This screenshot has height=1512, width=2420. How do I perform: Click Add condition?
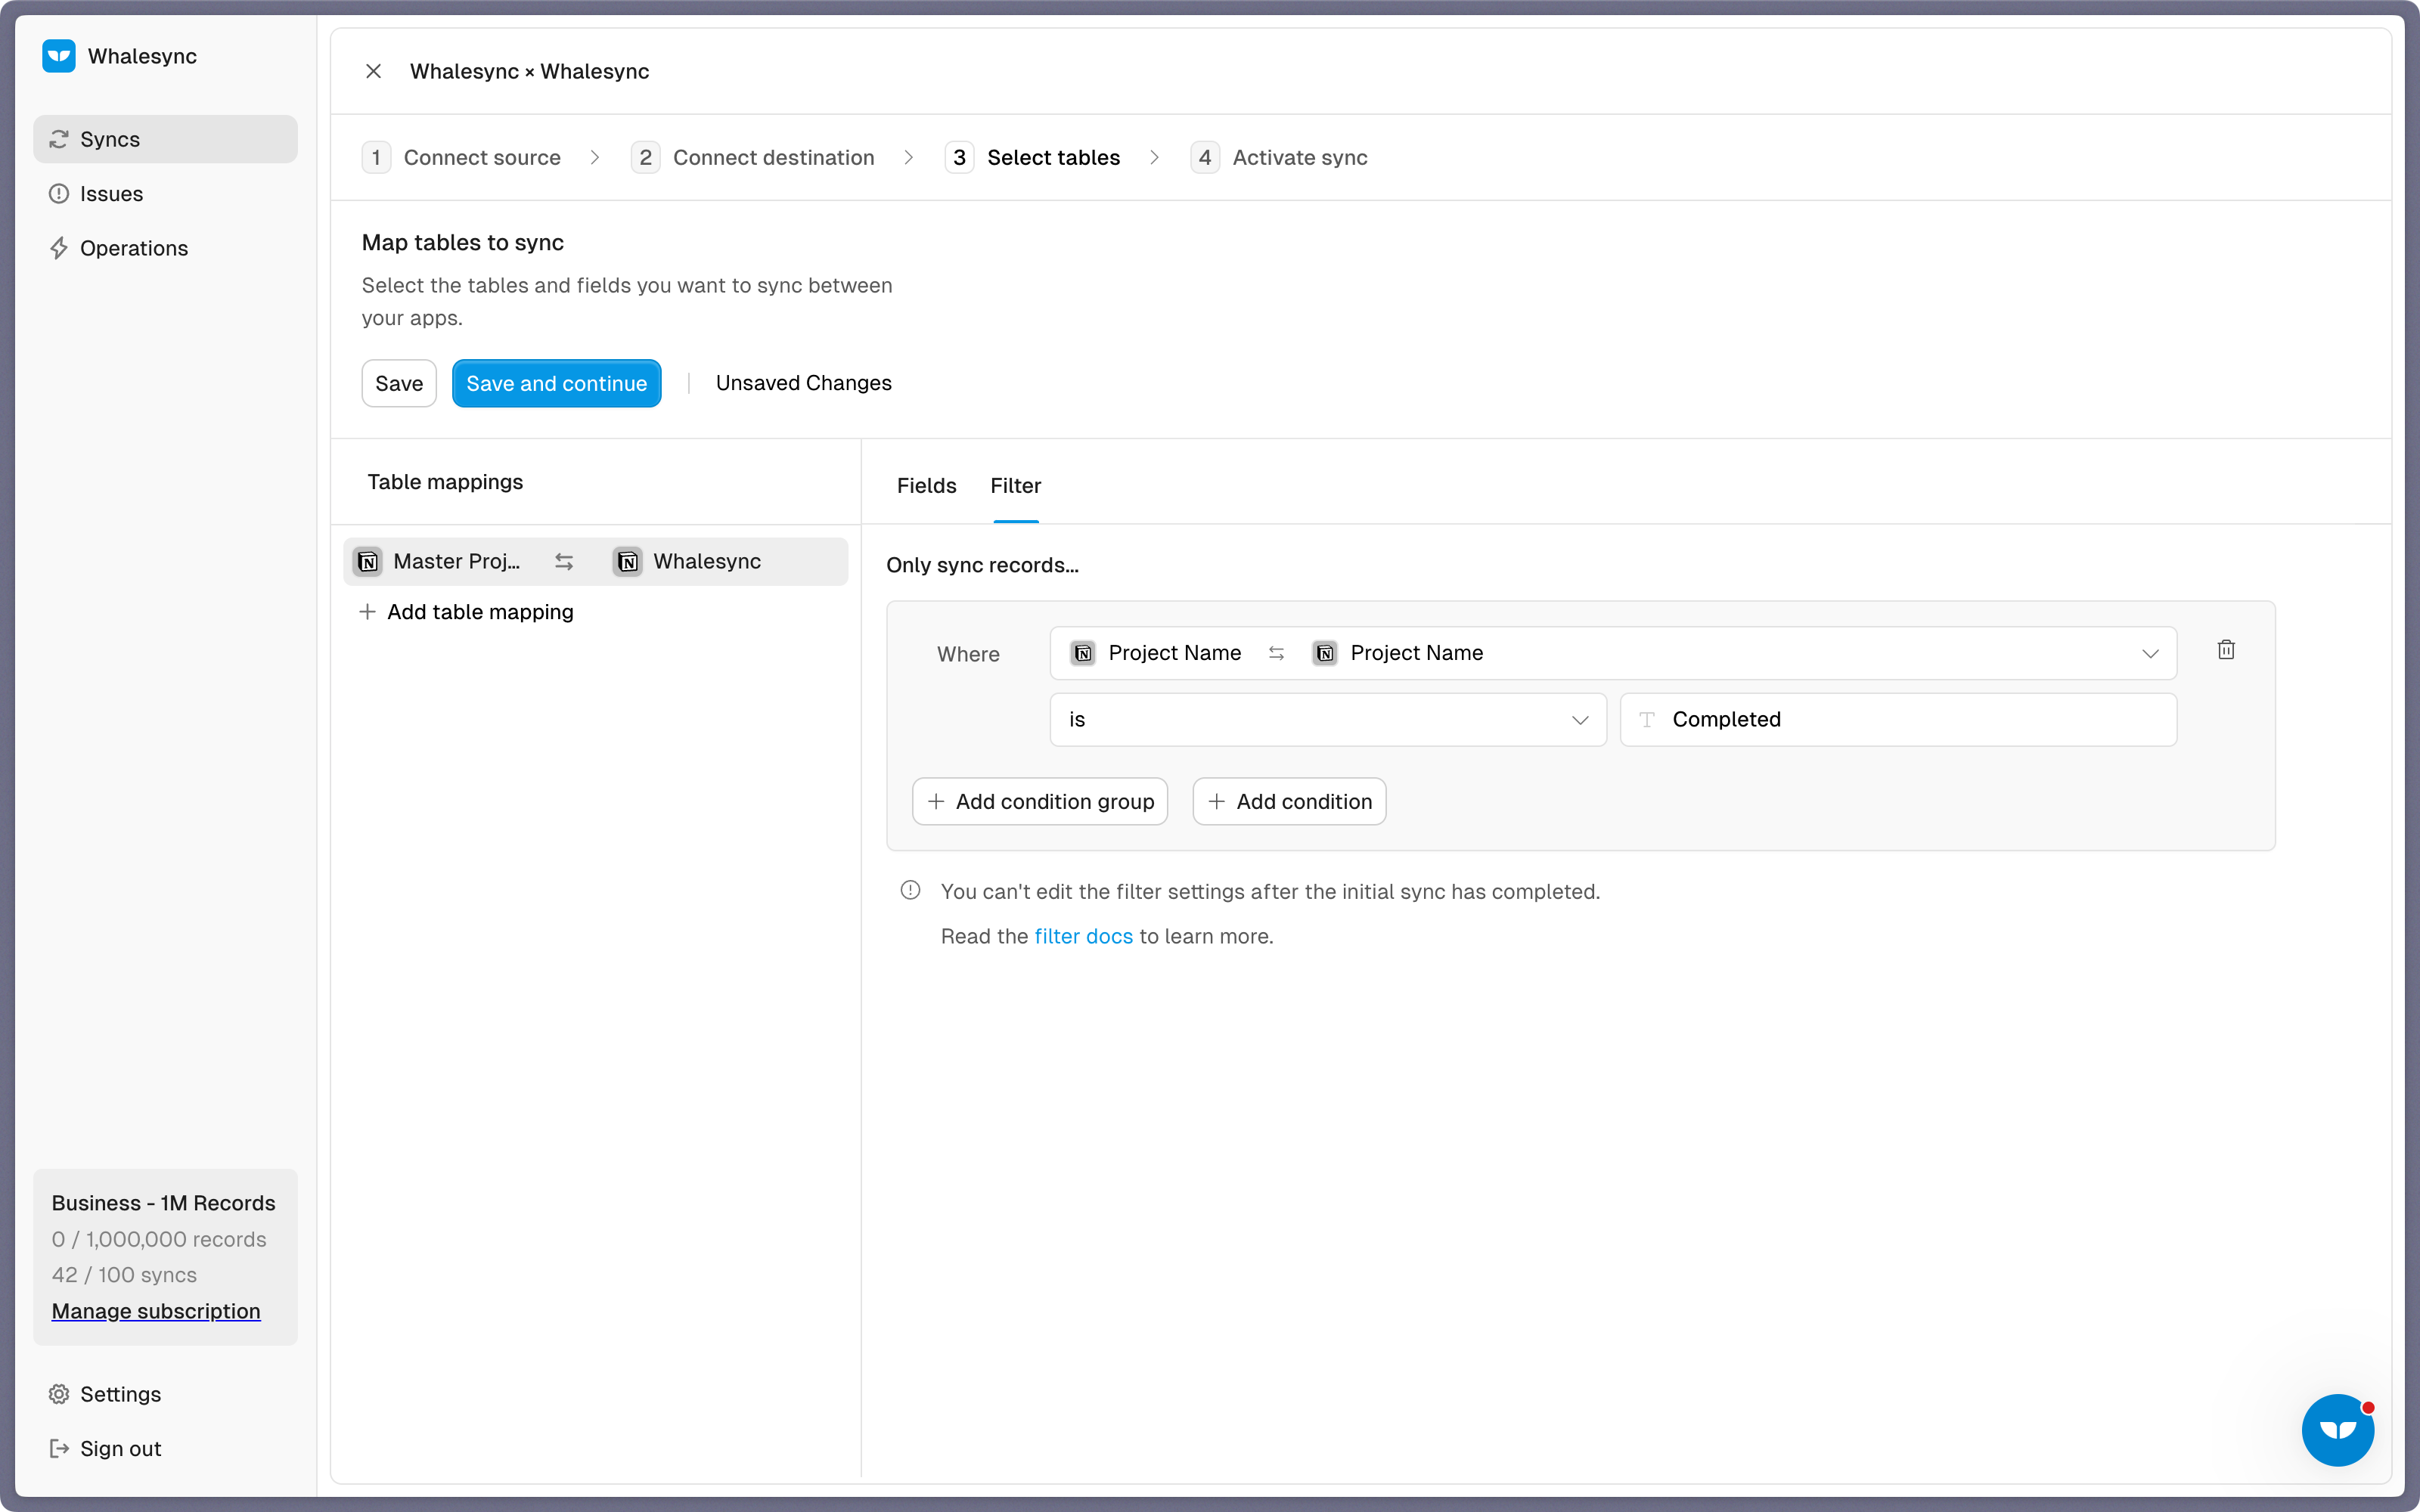pos(1289,802)
